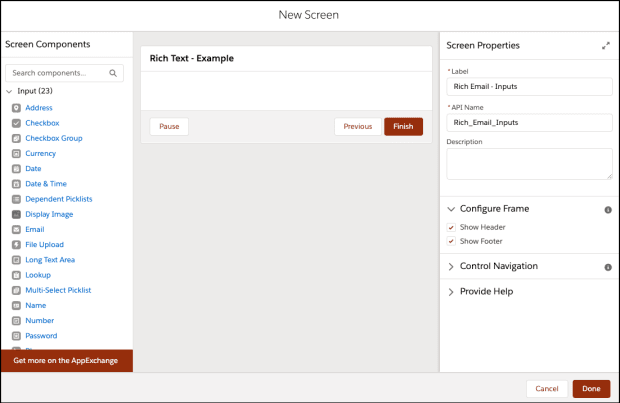620x403 pixels.
Task: Click the Lookup component icon
Action: [x=16, y=275]
